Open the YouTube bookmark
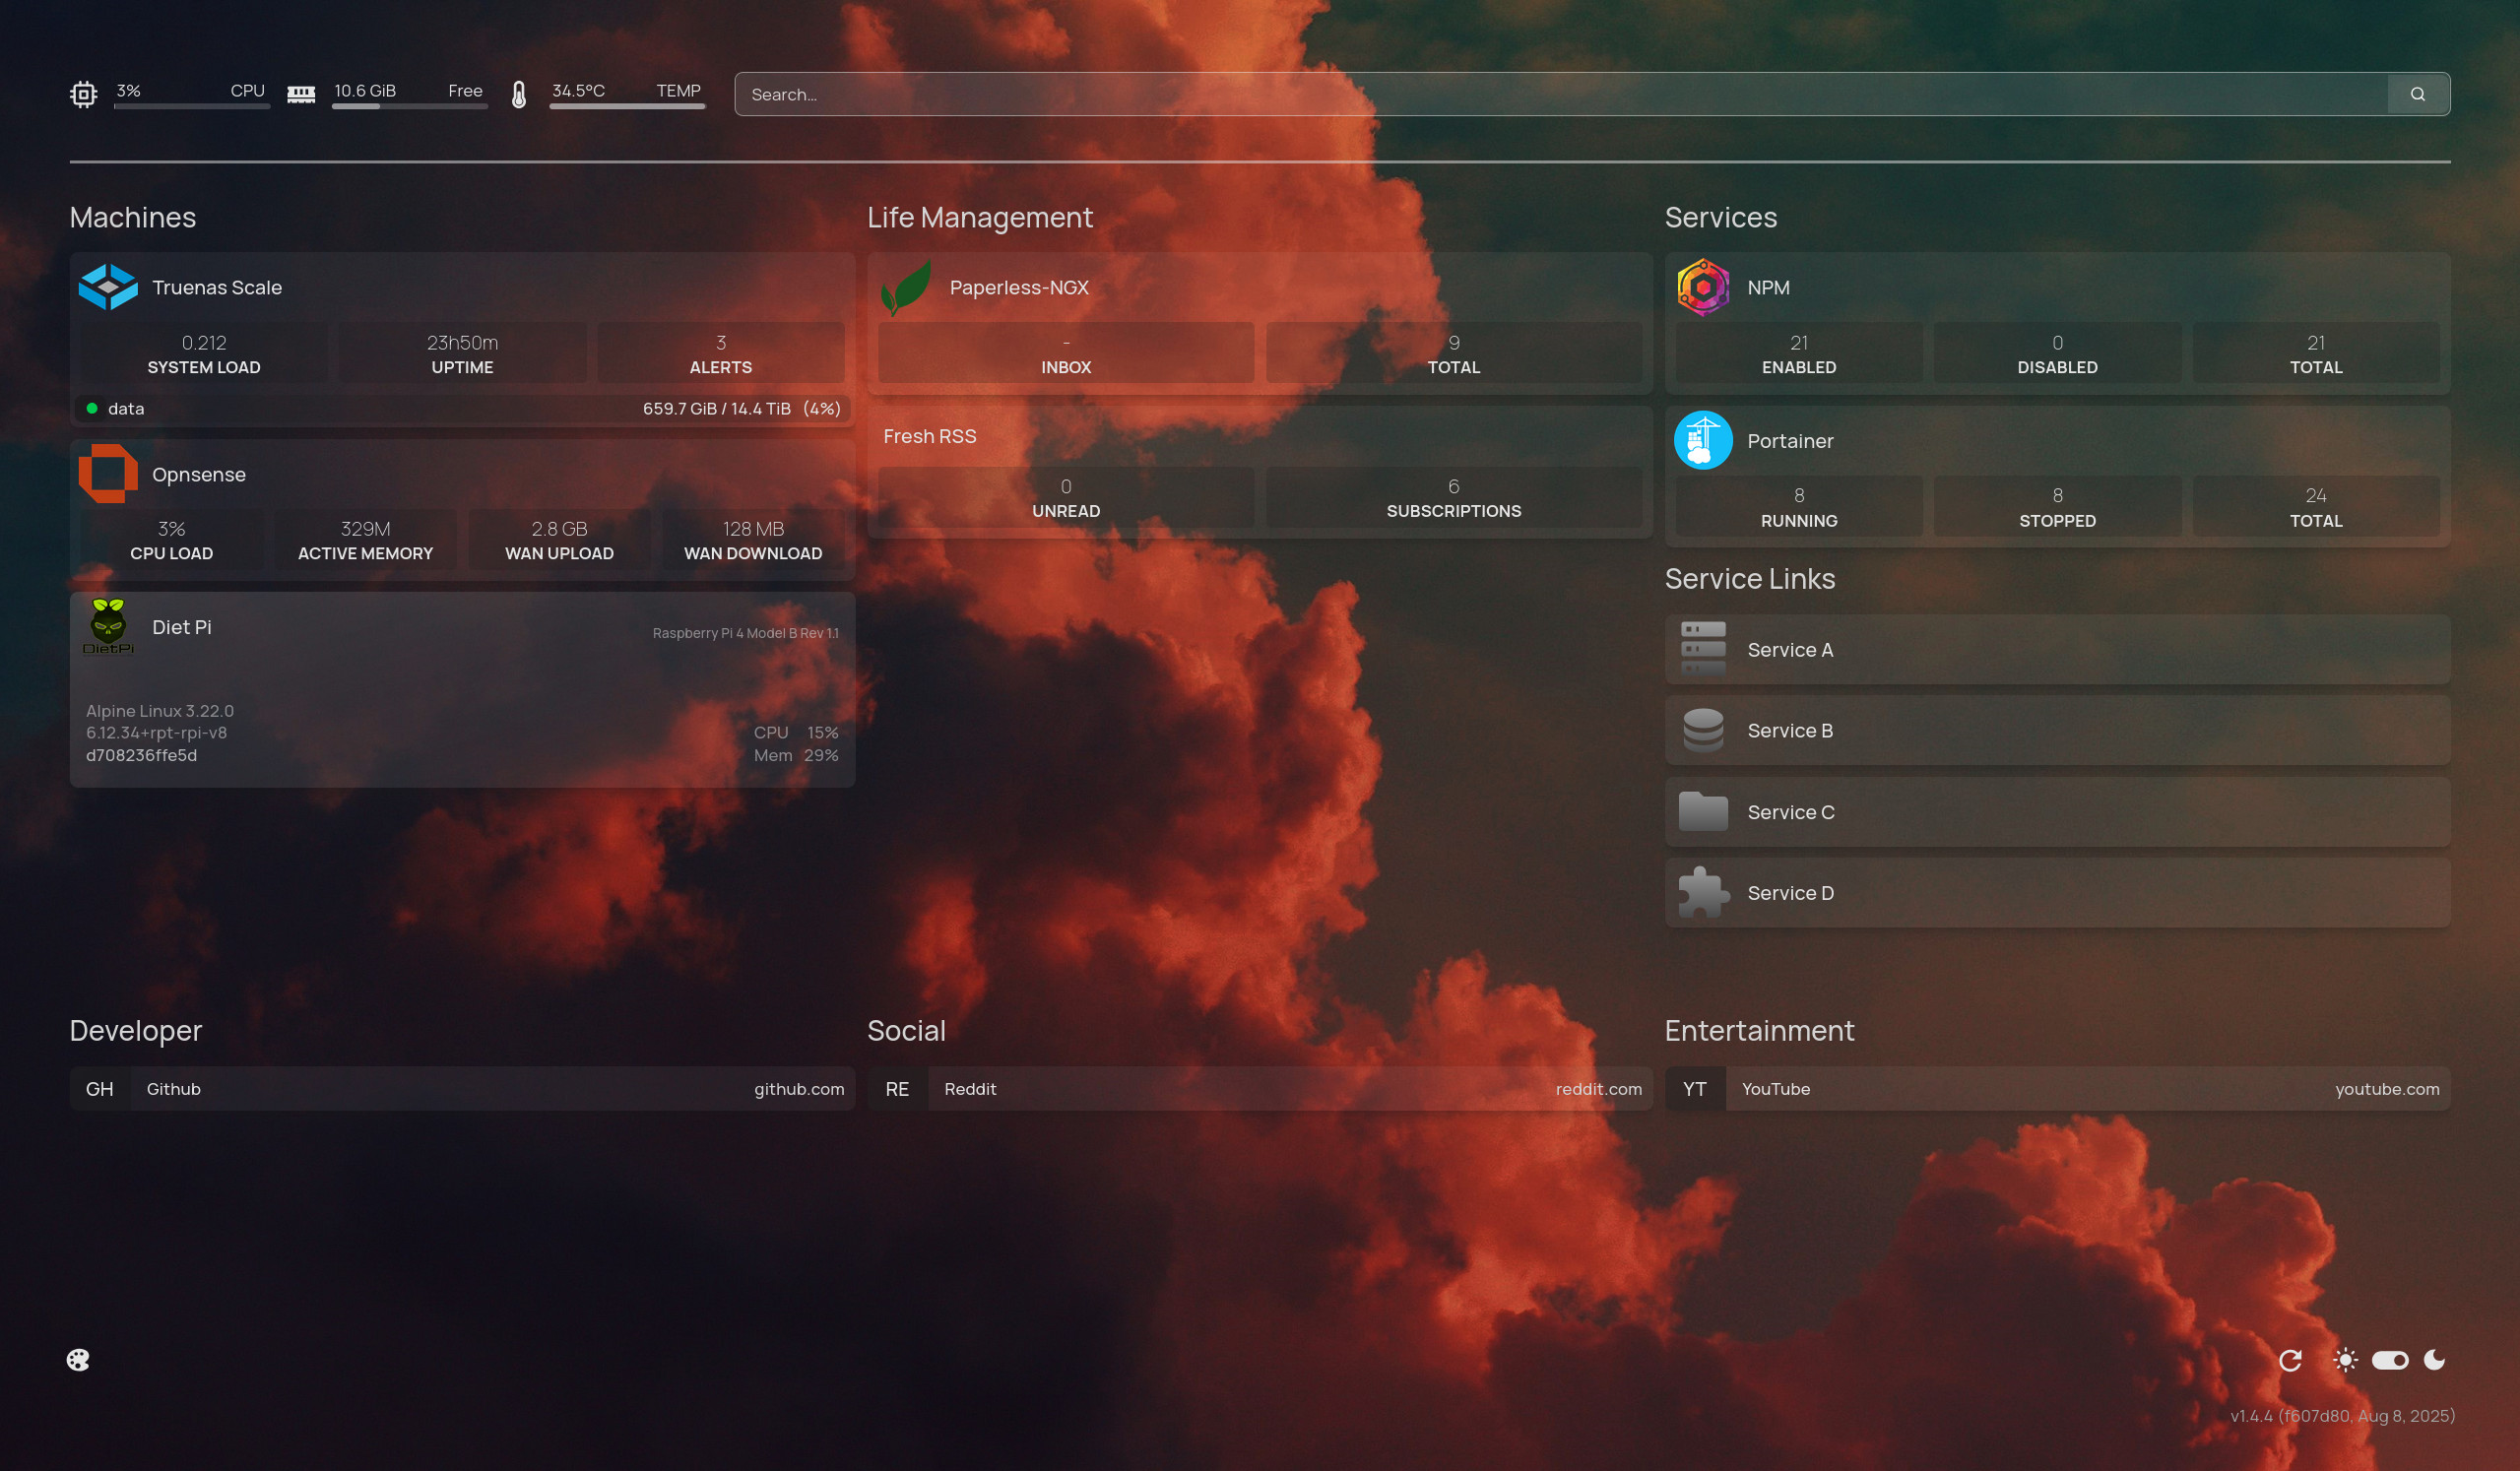The height and width of the screenshot is (1471, 2520). tap(2057, 1088)
